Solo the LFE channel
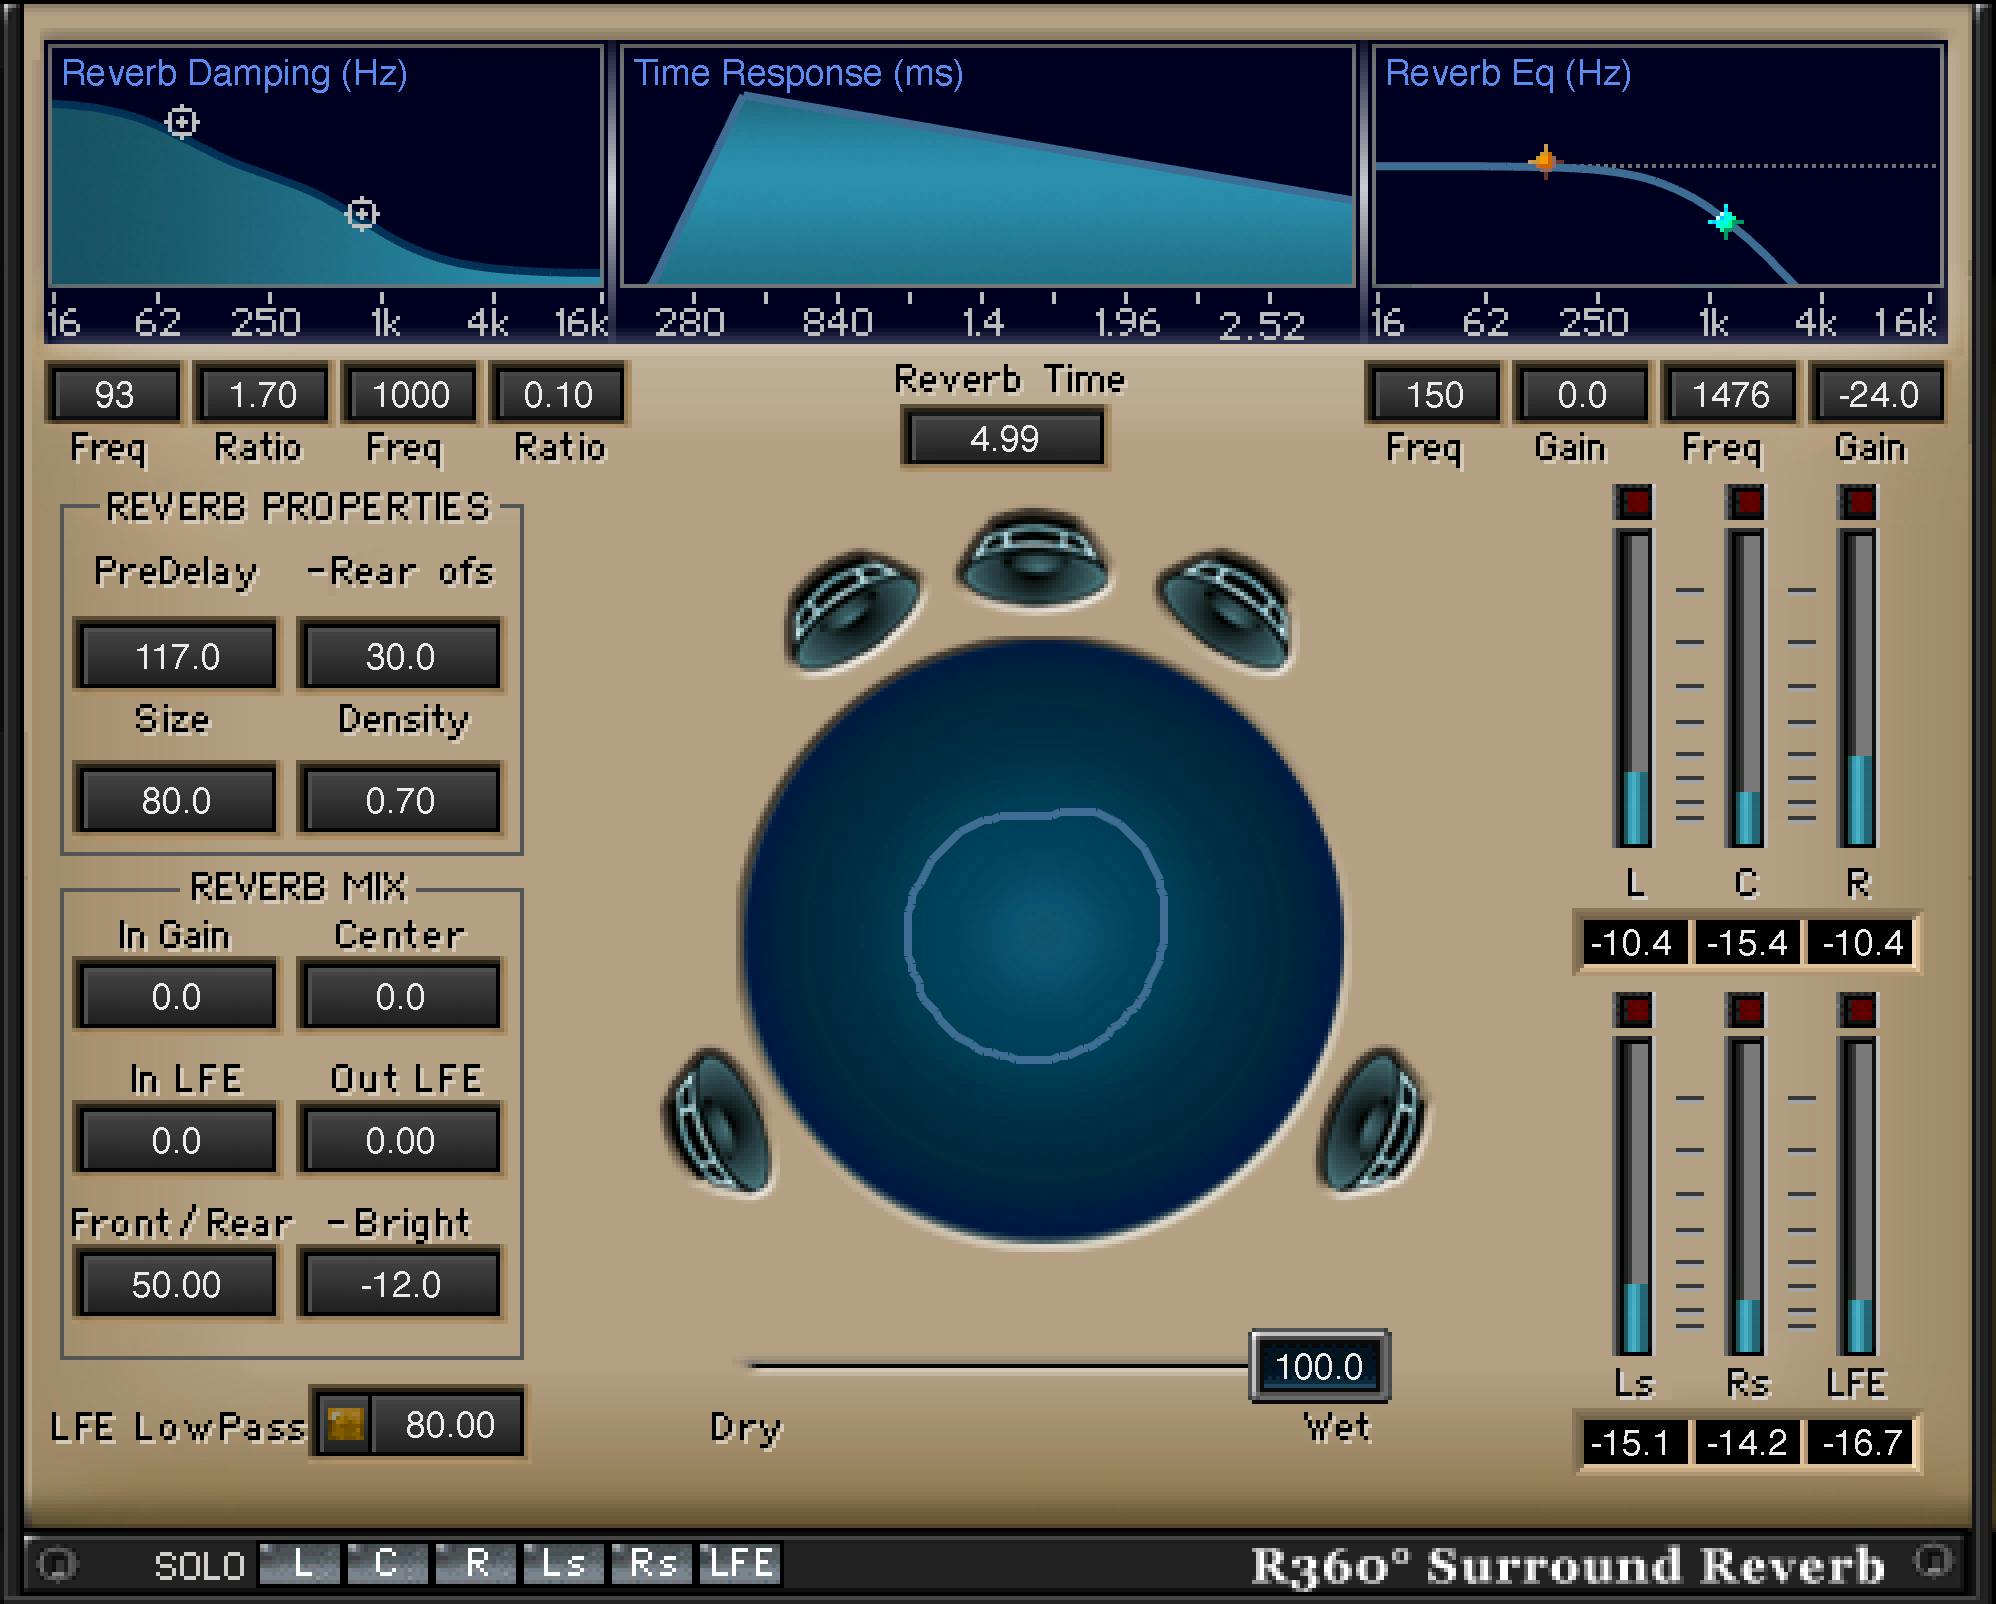The width and height of the screenshot is (1996, 1604). [740, 1565]
